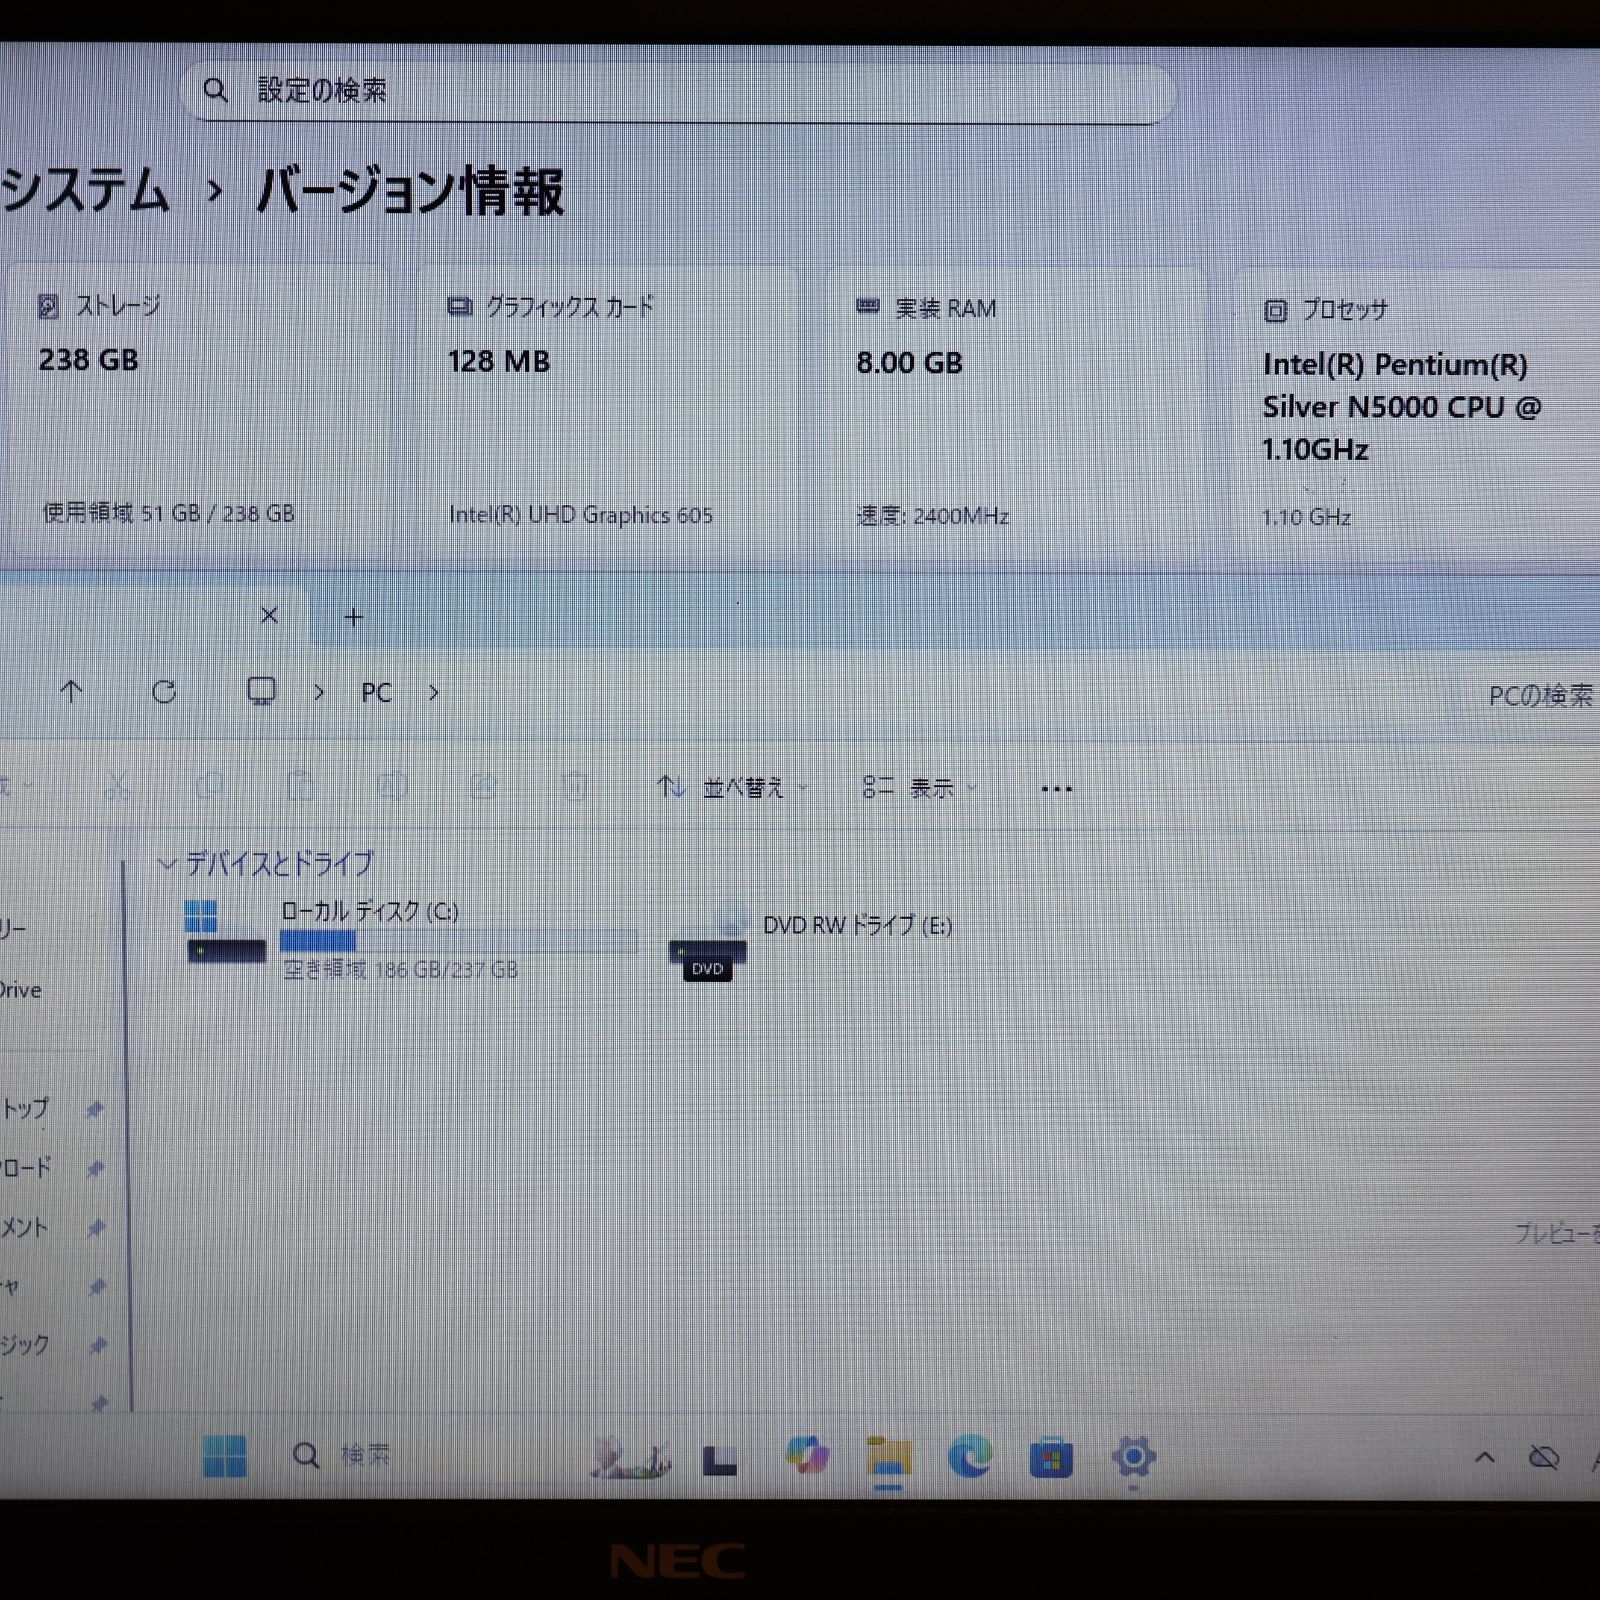
Task: Open the view 表示 dropdown
Action: click(930, 788)
